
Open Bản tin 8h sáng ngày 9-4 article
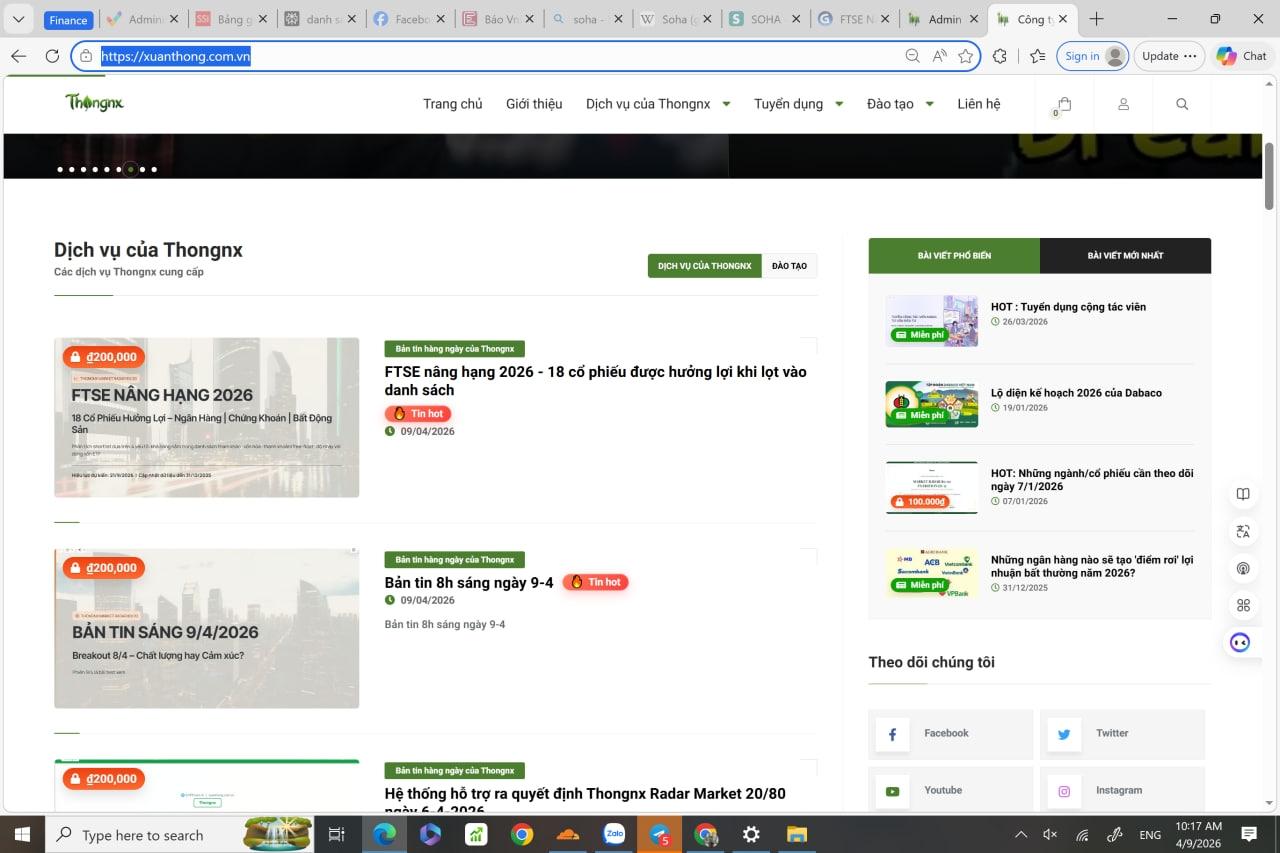(x=469, y=582)
